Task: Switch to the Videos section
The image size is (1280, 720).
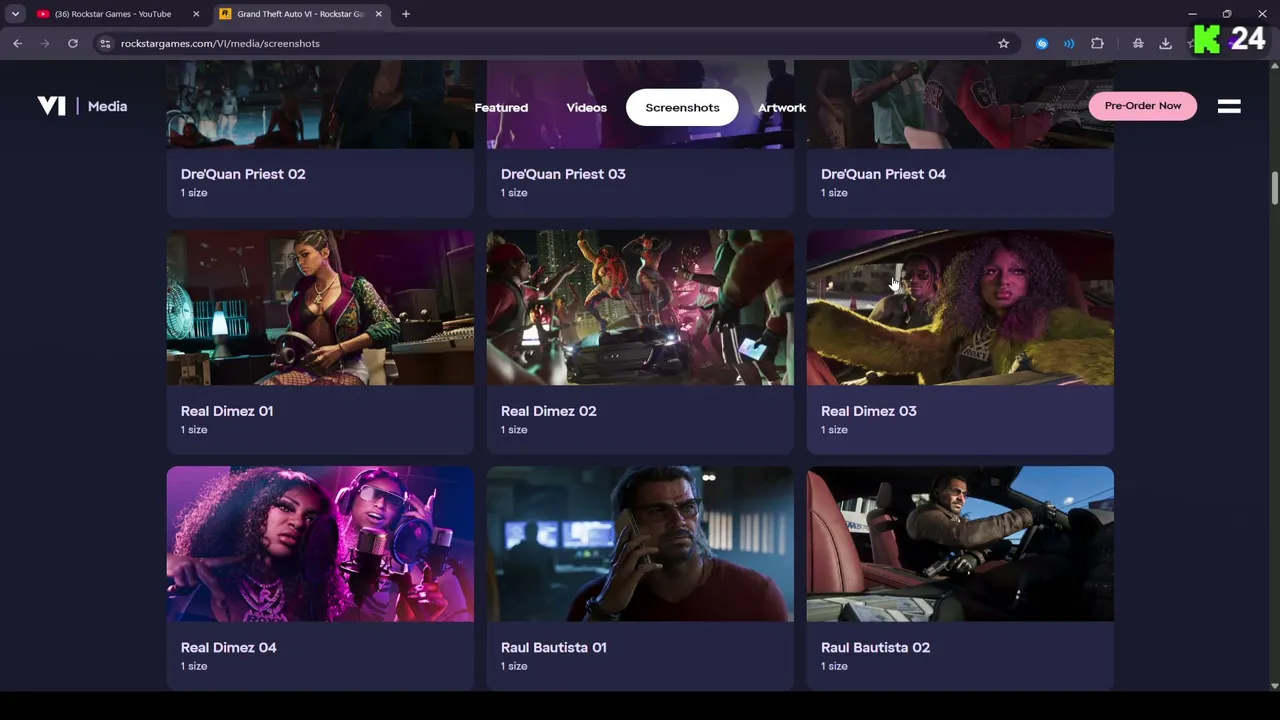Action: click(x=586, y=107)
